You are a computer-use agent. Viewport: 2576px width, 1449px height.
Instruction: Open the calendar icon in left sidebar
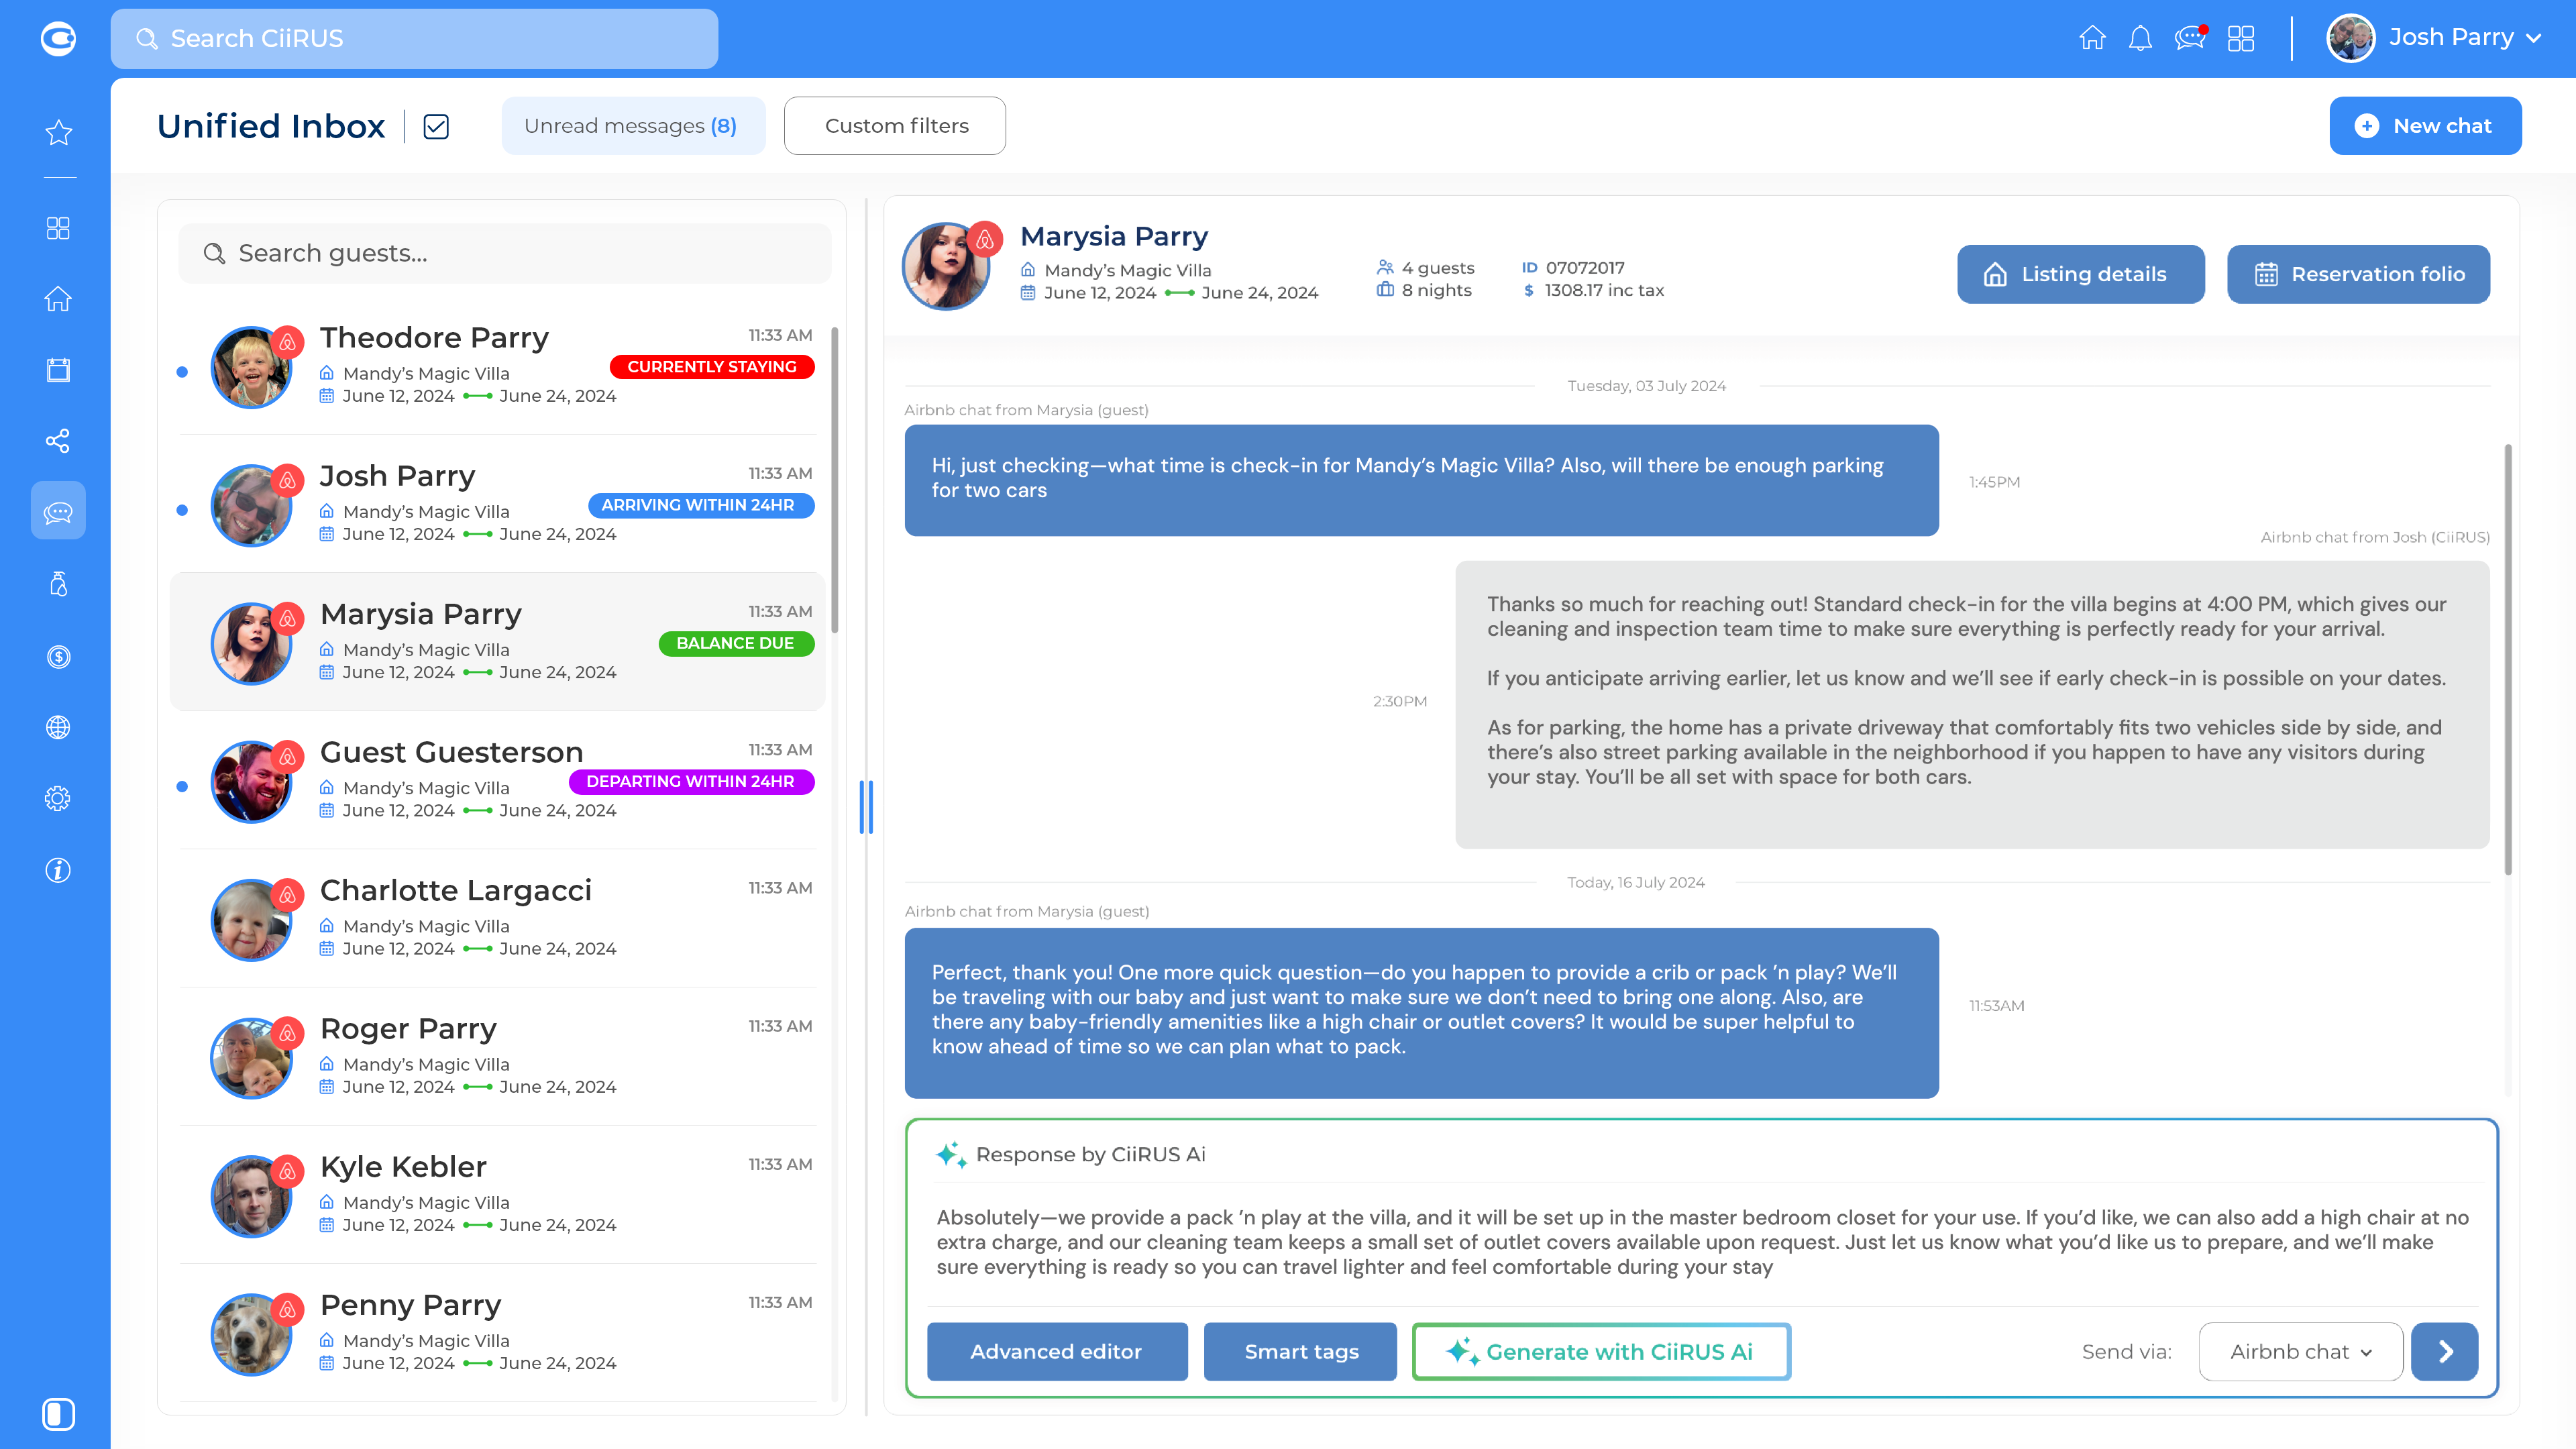pos(59,370)
